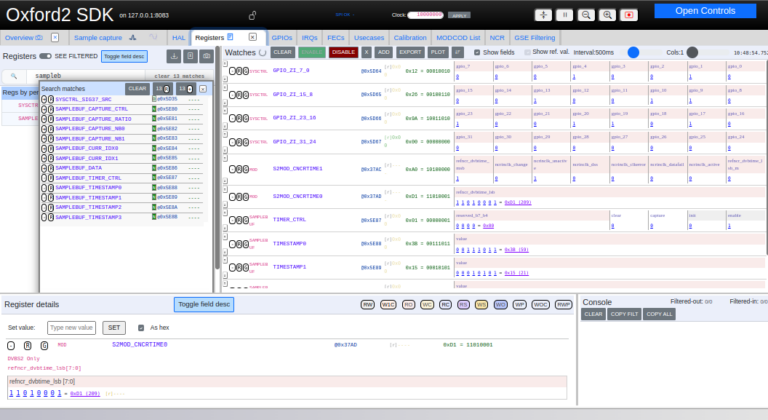768x420 pixels.
Task: Click the blue Interval slider knob
Action: pyautogui.click(x=633, y=51)
